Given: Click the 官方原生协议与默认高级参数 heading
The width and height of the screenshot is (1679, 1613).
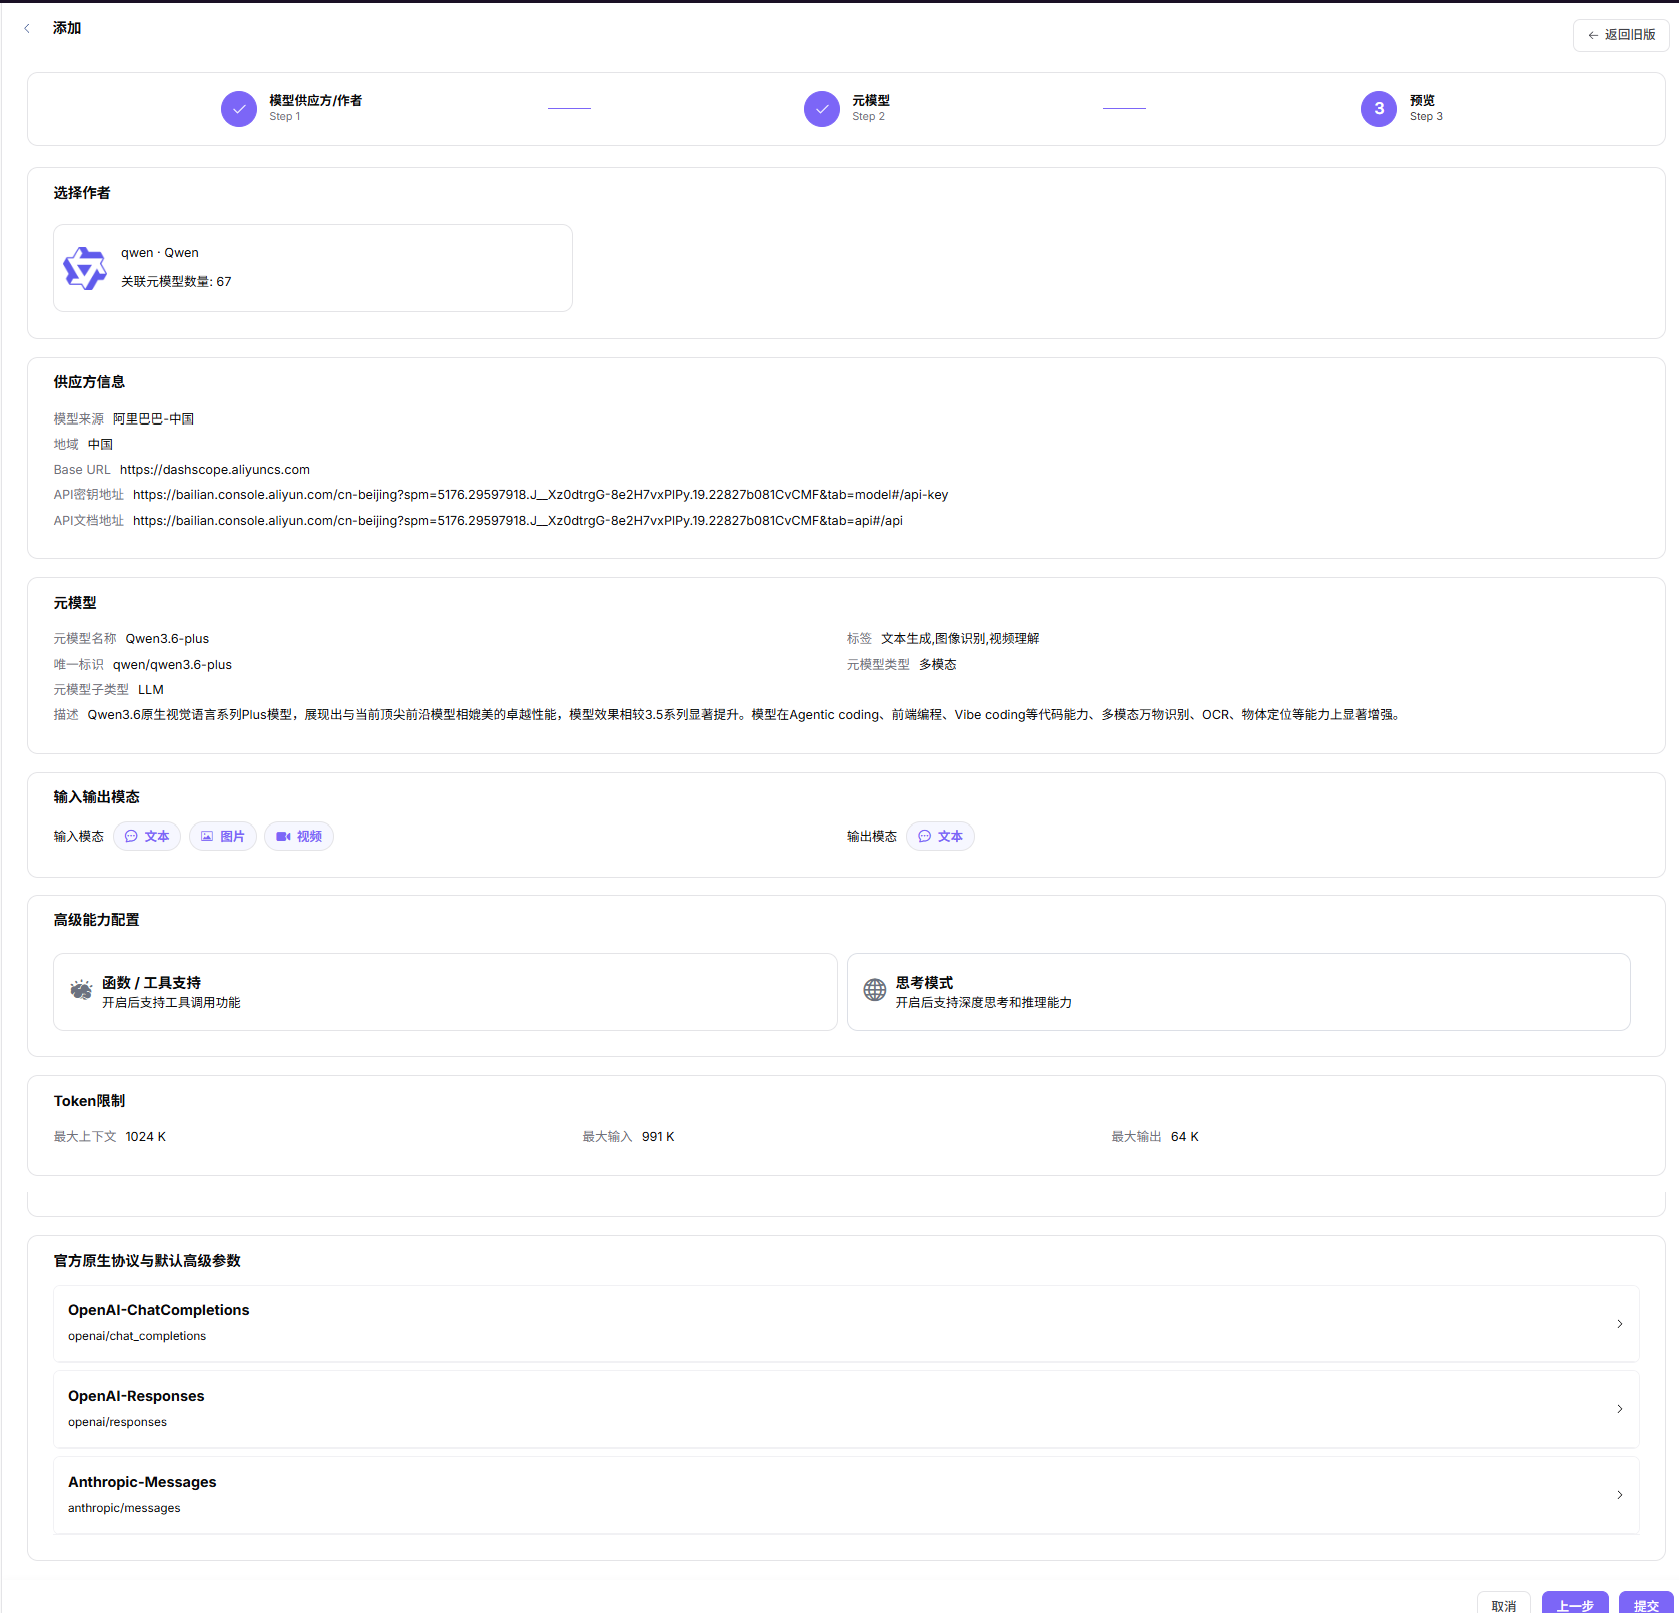Looking at the screenshot, I should (147, 1261).
